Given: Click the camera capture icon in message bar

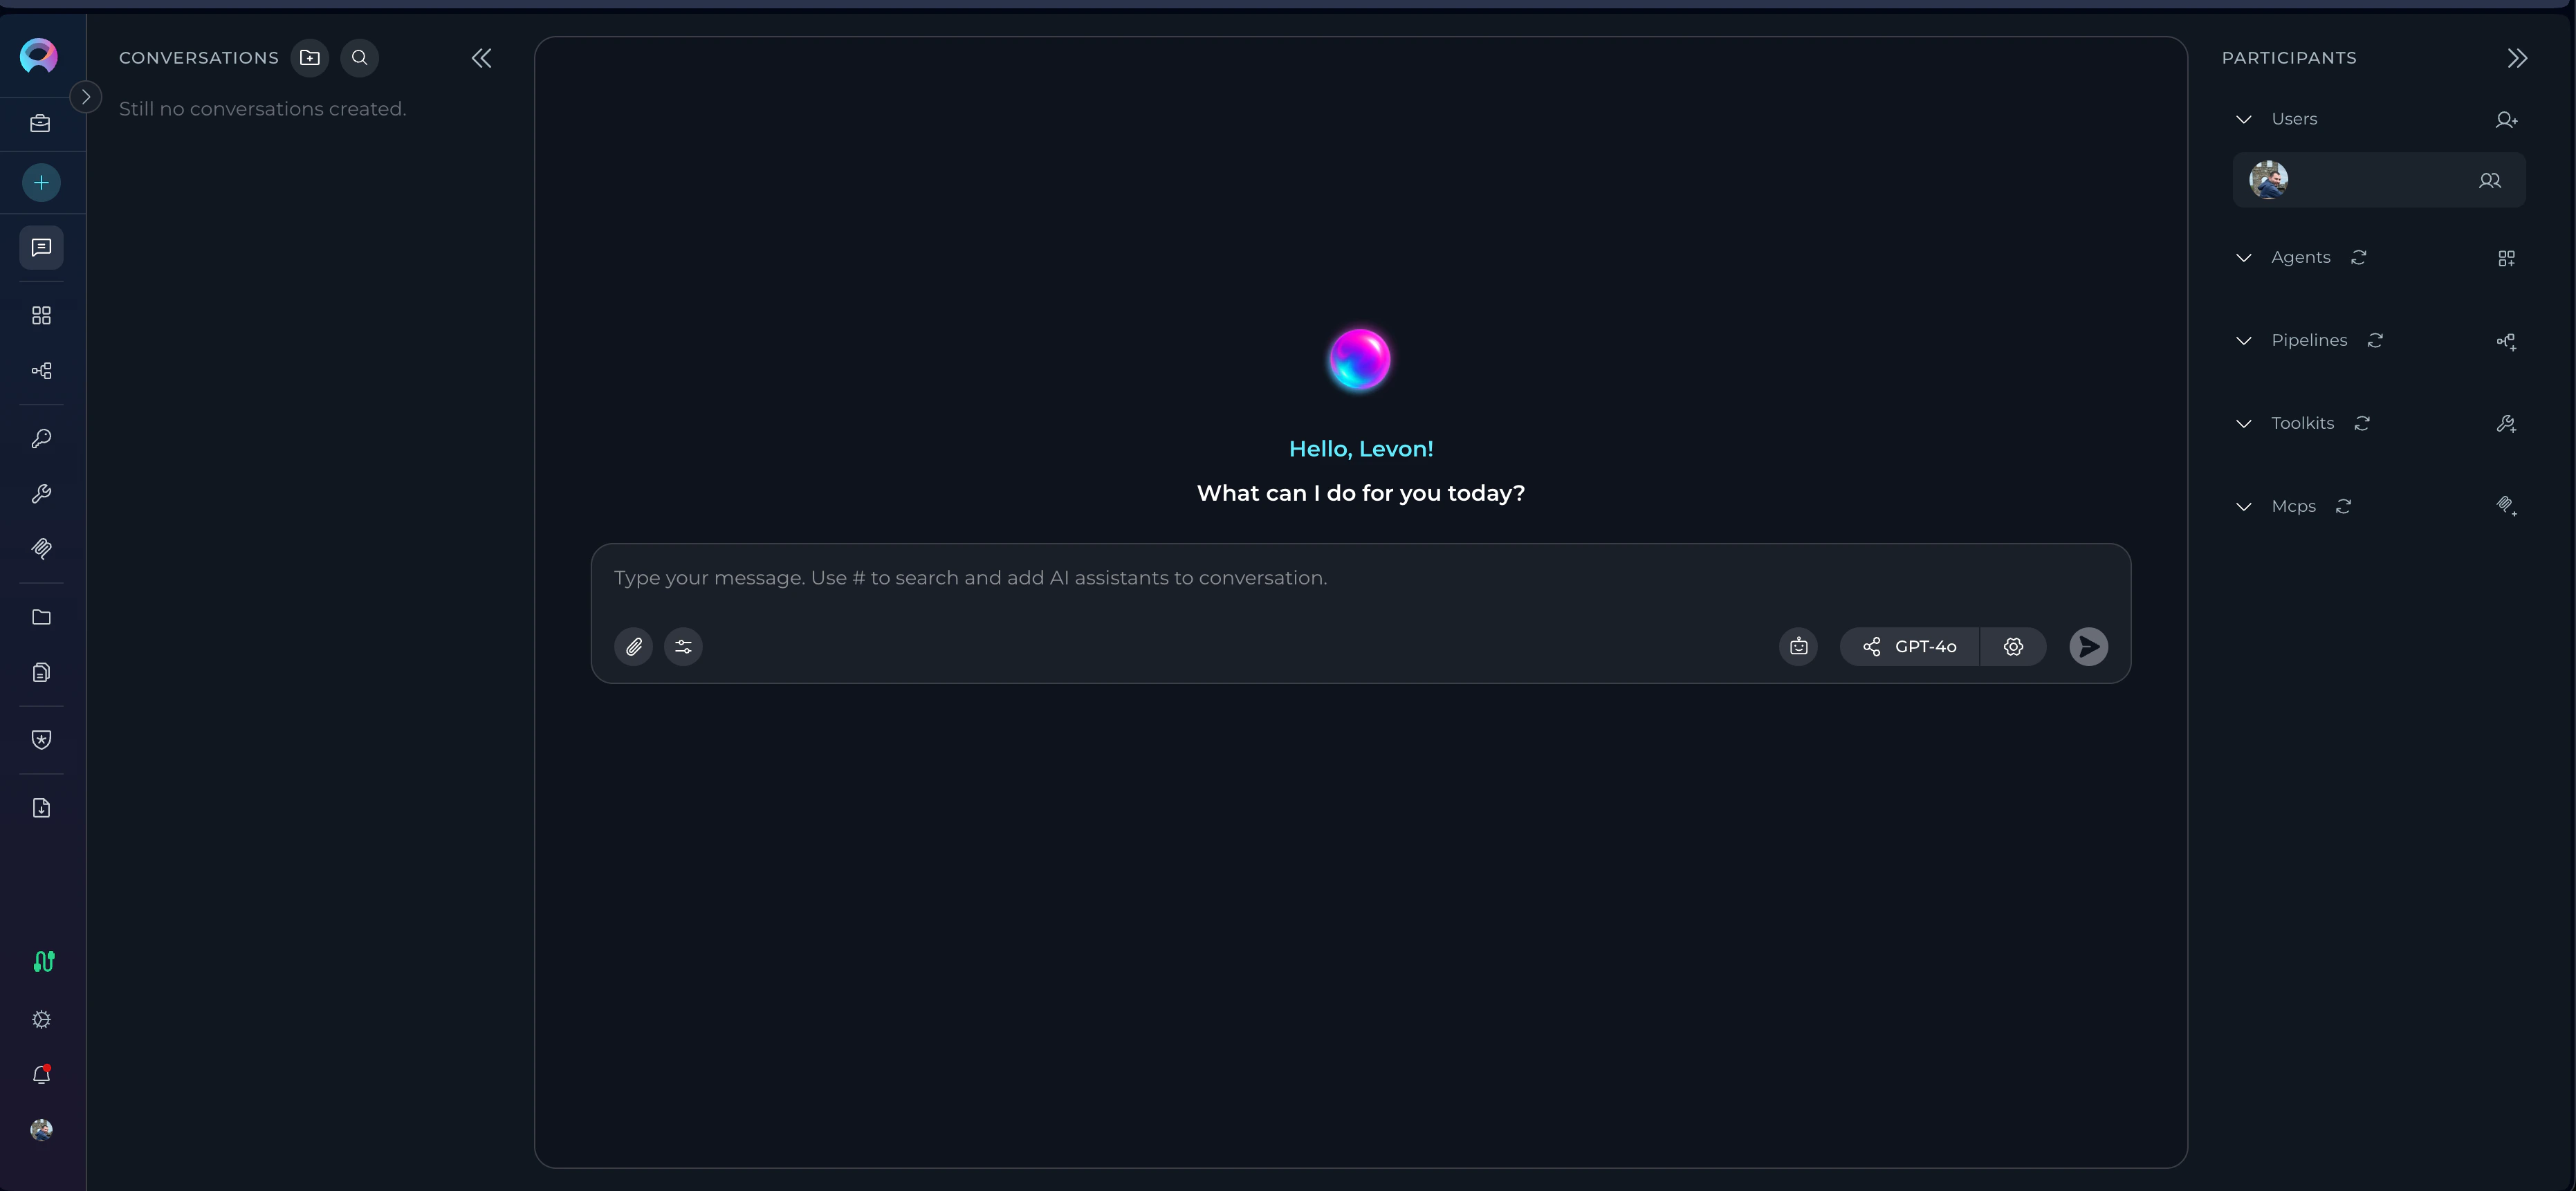Looking at the screenshot, I should point(1798,646).
